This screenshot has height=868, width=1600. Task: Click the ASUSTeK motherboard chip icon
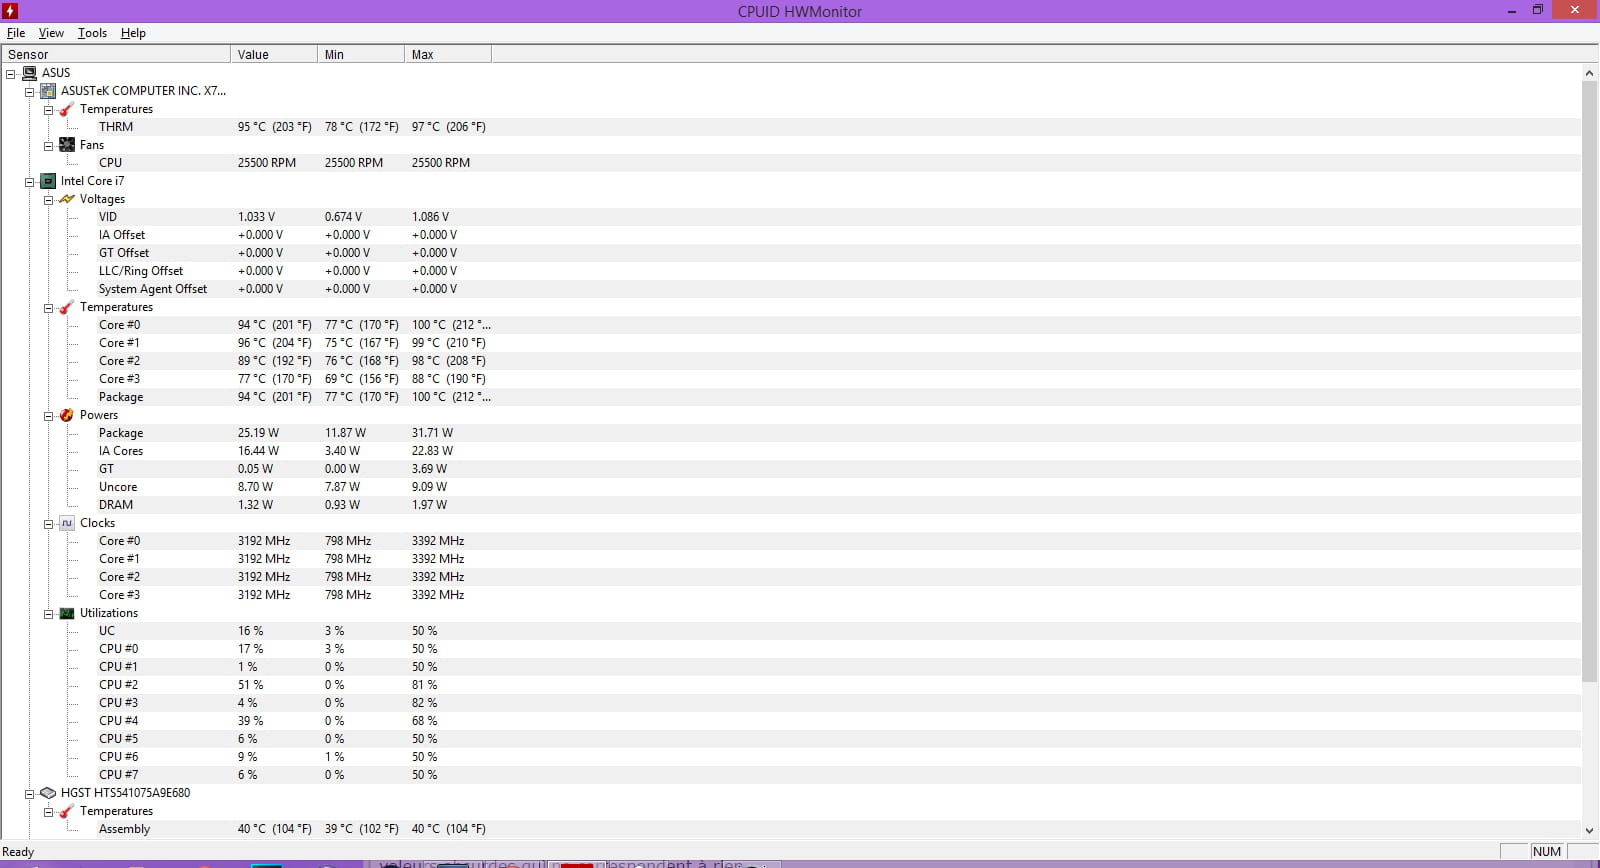tap(48, 91)
